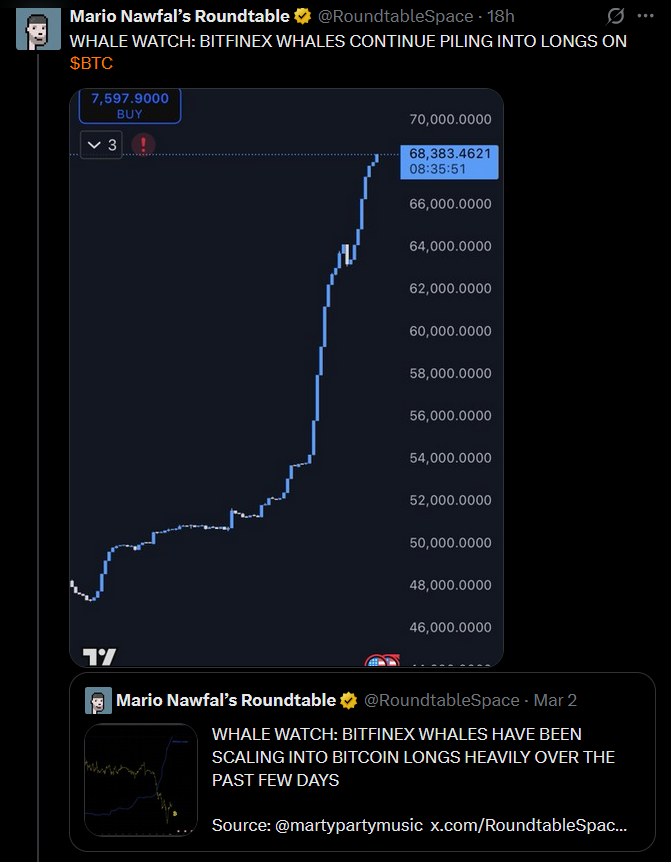Viewport: 671px width, 862px height.
Task: Open the BTC longs chart image
Action: point(286,378)
